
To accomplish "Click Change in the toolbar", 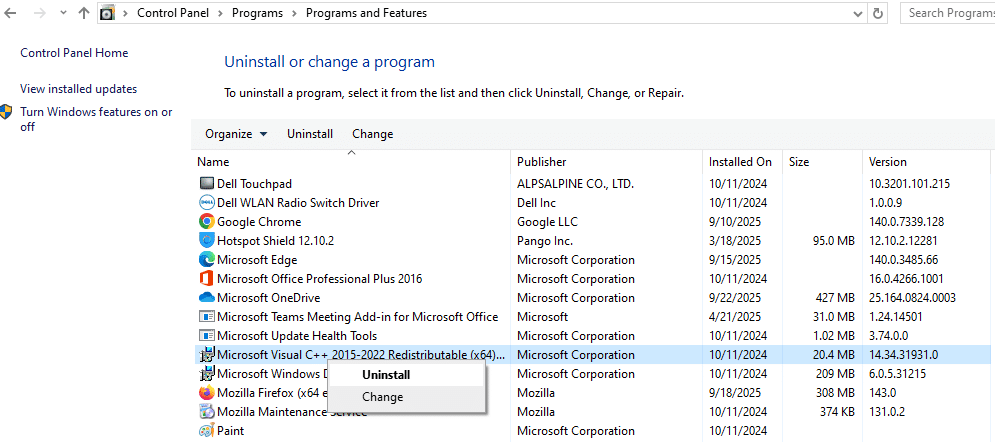I will pos(372,134).
